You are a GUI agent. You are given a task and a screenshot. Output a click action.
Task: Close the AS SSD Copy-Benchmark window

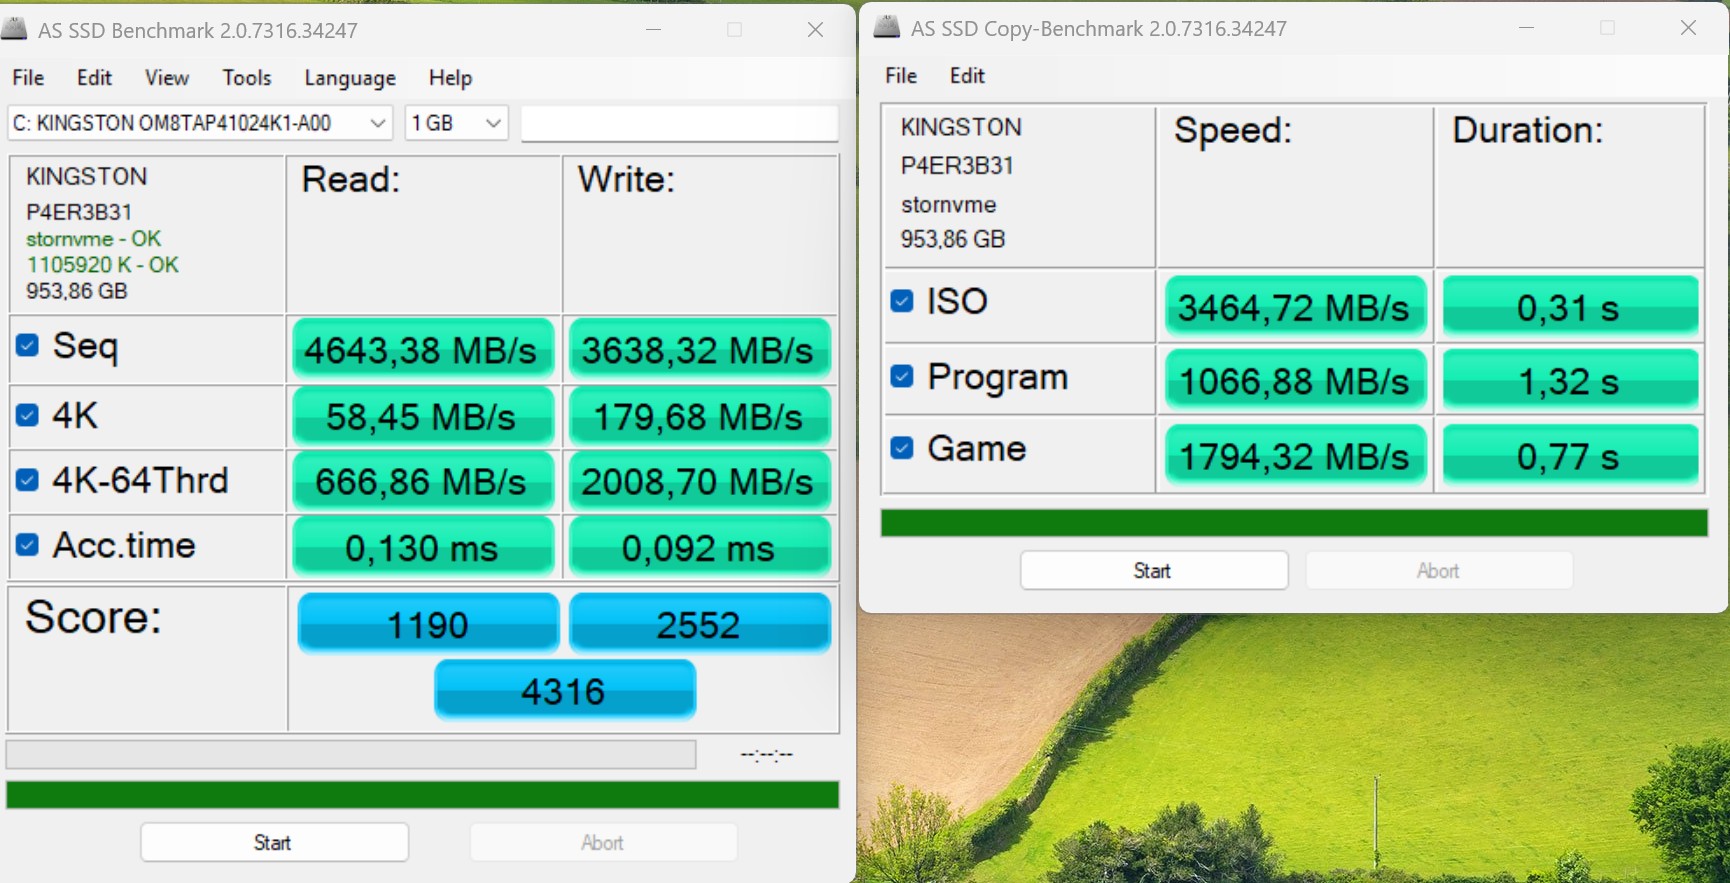click(1688, 28)
